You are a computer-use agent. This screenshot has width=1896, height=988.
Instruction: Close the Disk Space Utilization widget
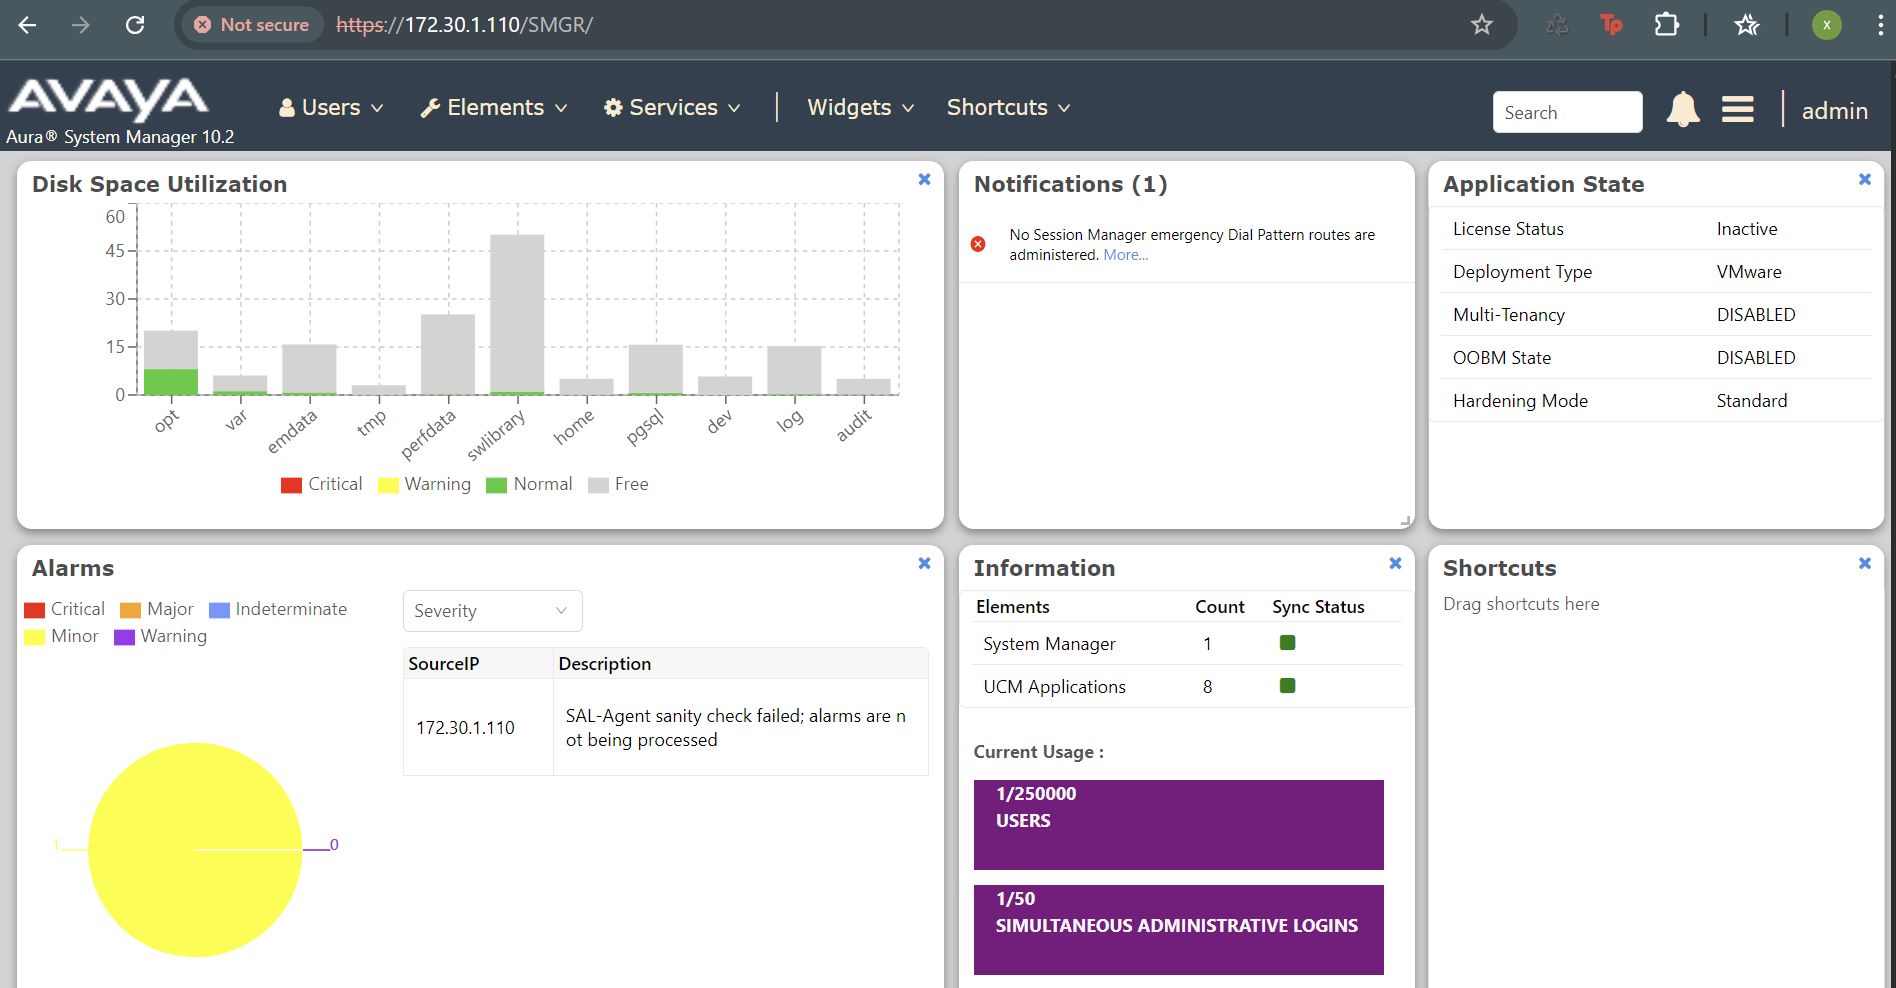point(924,180)
